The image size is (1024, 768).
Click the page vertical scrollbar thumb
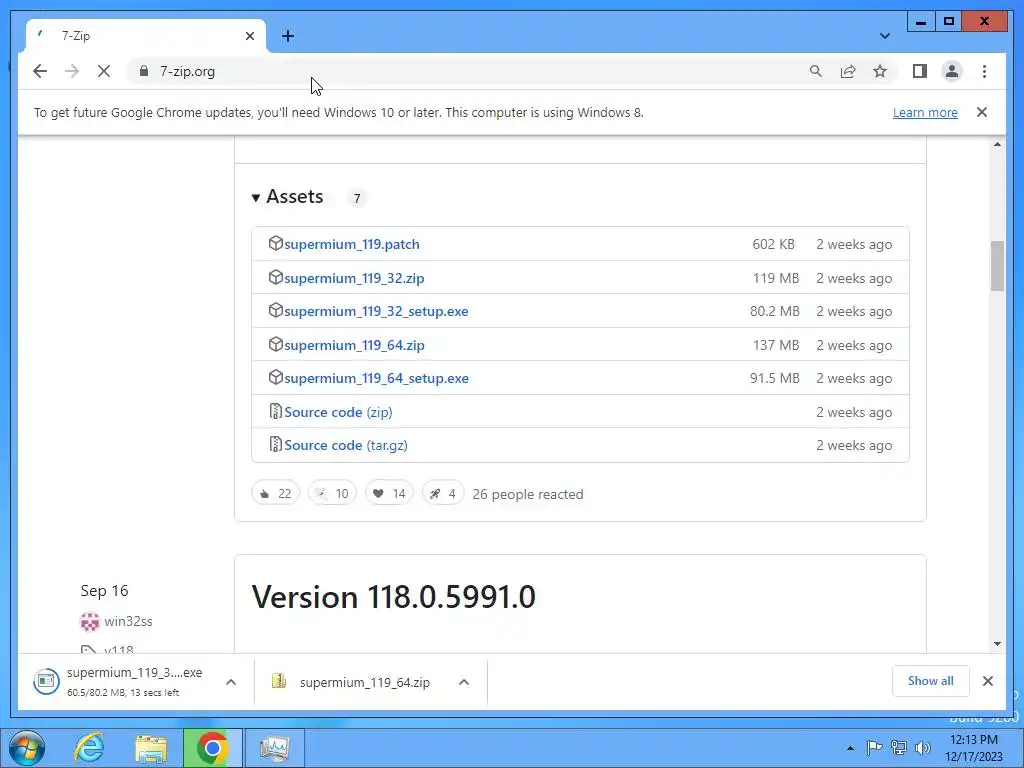coord(997,266)
